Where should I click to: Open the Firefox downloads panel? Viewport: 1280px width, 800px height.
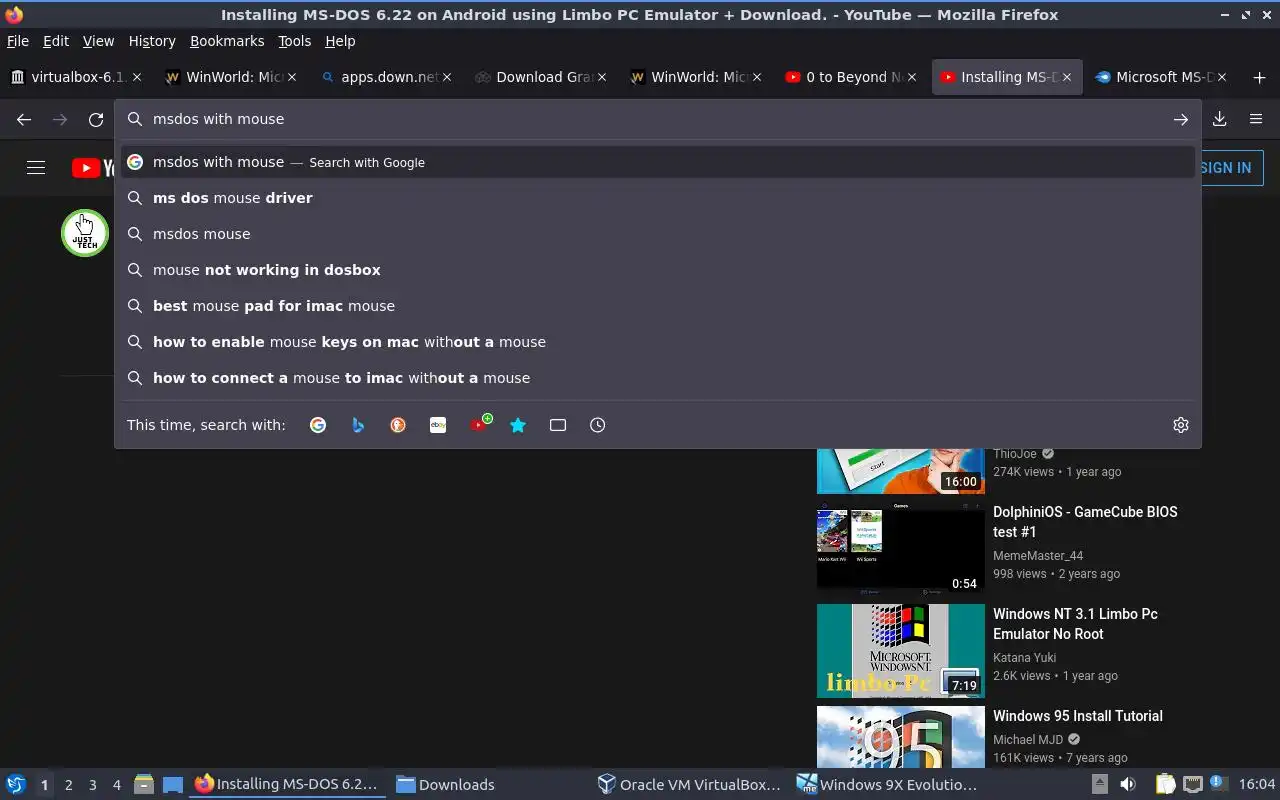[x=1220, y=119]
